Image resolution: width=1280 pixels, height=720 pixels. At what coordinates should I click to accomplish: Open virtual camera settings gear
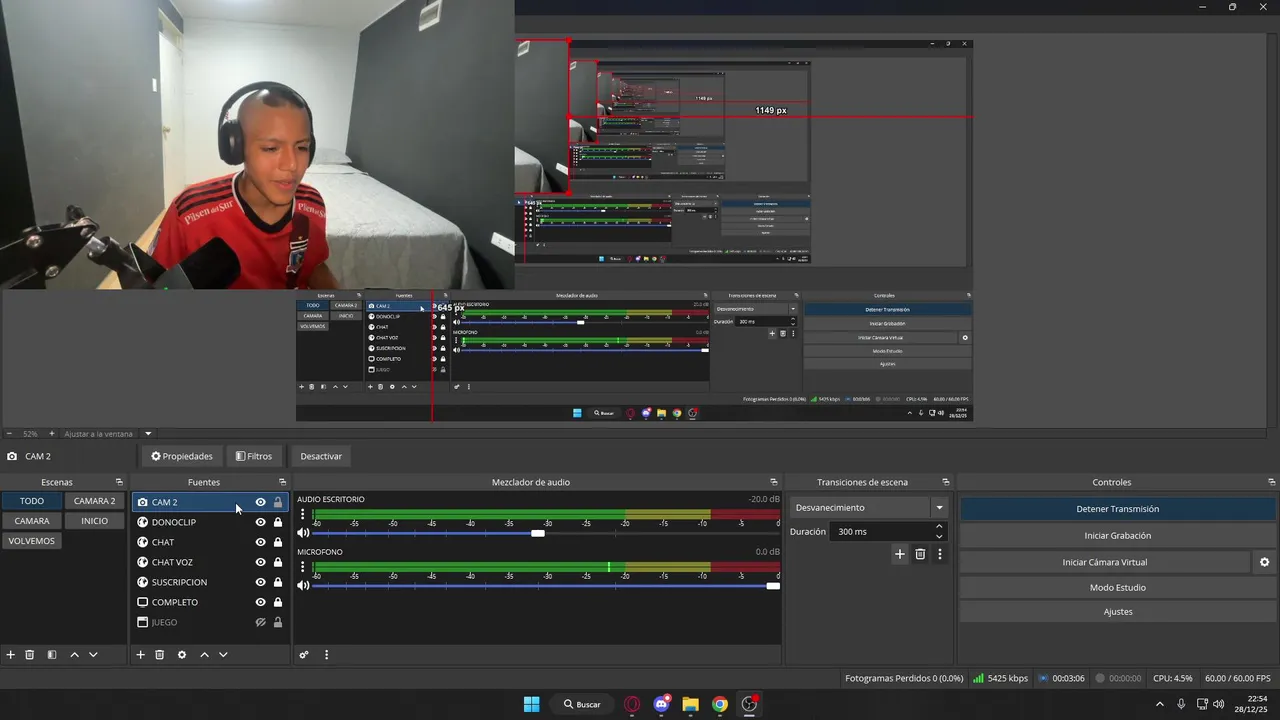[1265, 563]
